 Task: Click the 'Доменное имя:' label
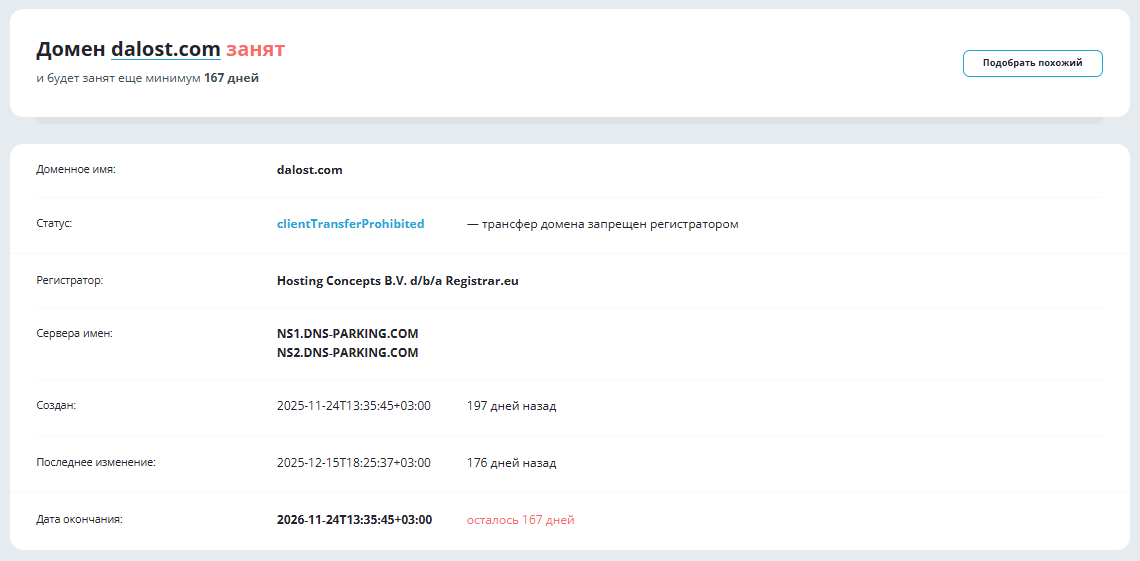(x=76, y=169)
